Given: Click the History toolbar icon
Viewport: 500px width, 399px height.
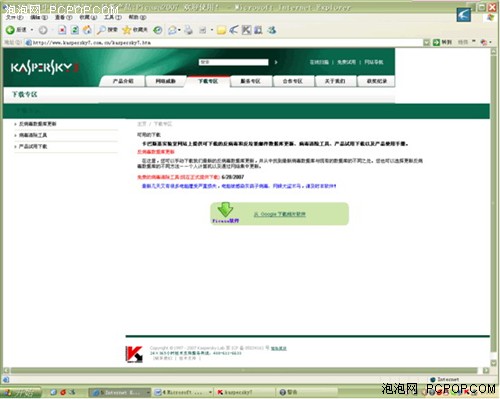Looking at the screenshot, I should coord(158,30).
